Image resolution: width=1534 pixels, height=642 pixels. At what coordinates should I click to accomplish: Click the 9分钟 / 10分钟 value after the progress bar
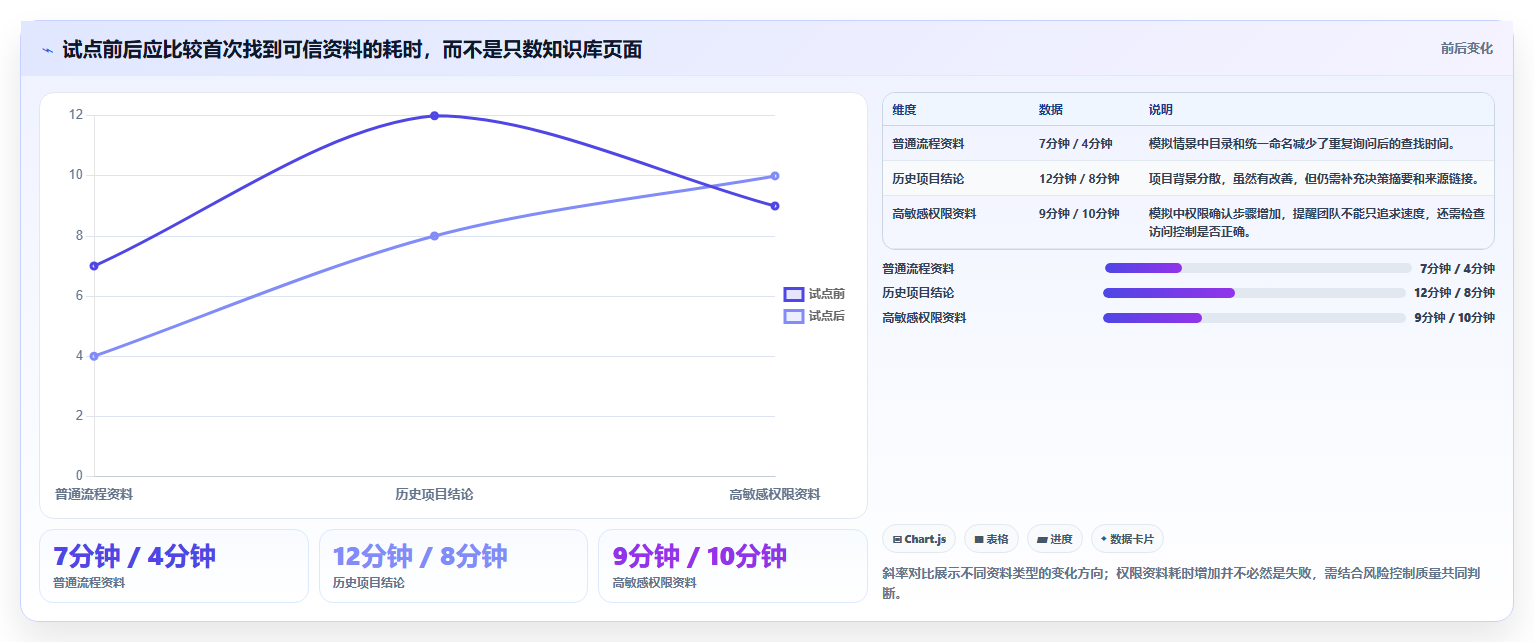1454,318
